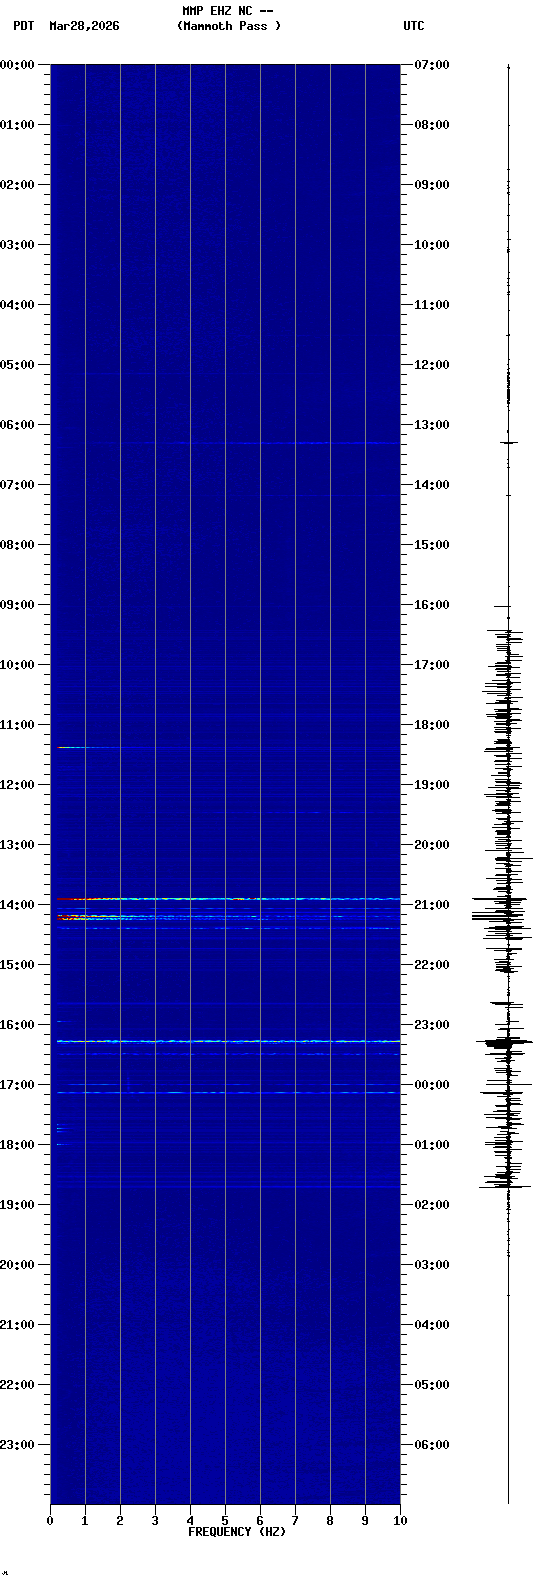Image resolution: width=552 pixels, height=1584 pixels.
Task: Select 05:00 on the PDT time axis
Action: tap(18, 365)
